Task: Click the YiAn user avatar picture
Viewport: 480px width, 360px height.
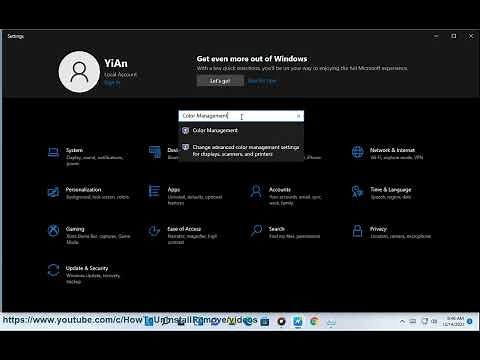Action: 79,72
